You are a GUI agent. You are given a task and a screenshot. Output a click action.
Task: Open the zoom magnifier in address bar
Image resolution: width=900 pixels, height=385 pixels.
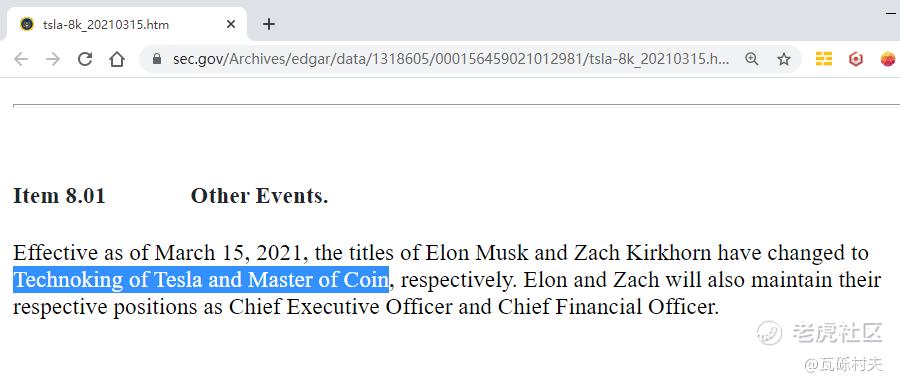751,59
